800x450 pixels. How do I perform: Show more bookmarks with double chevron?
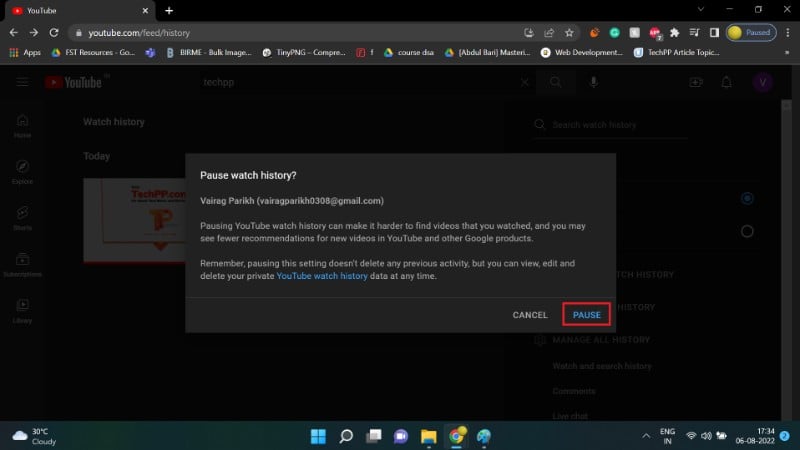click(x=787, y=53)
